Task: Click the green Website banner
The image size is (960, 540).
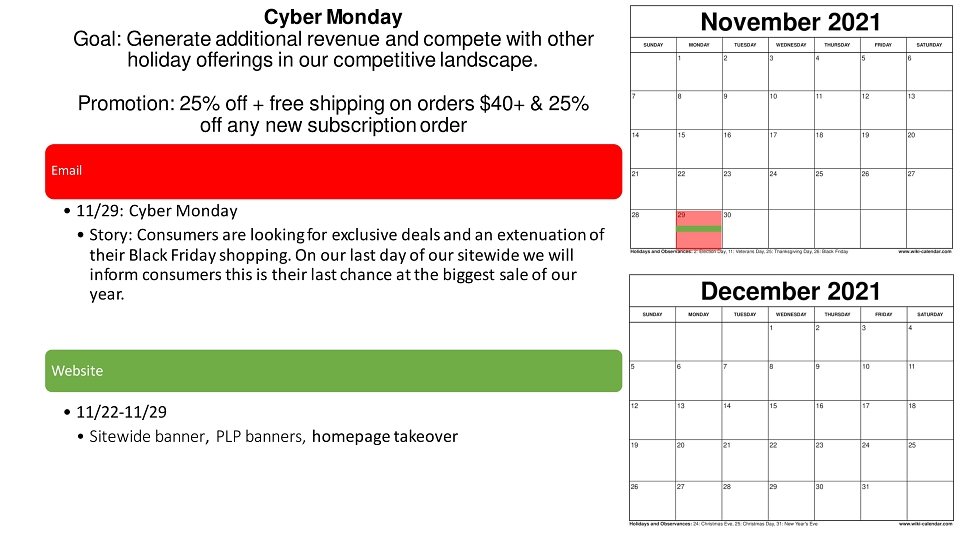Action: (334, 371)
